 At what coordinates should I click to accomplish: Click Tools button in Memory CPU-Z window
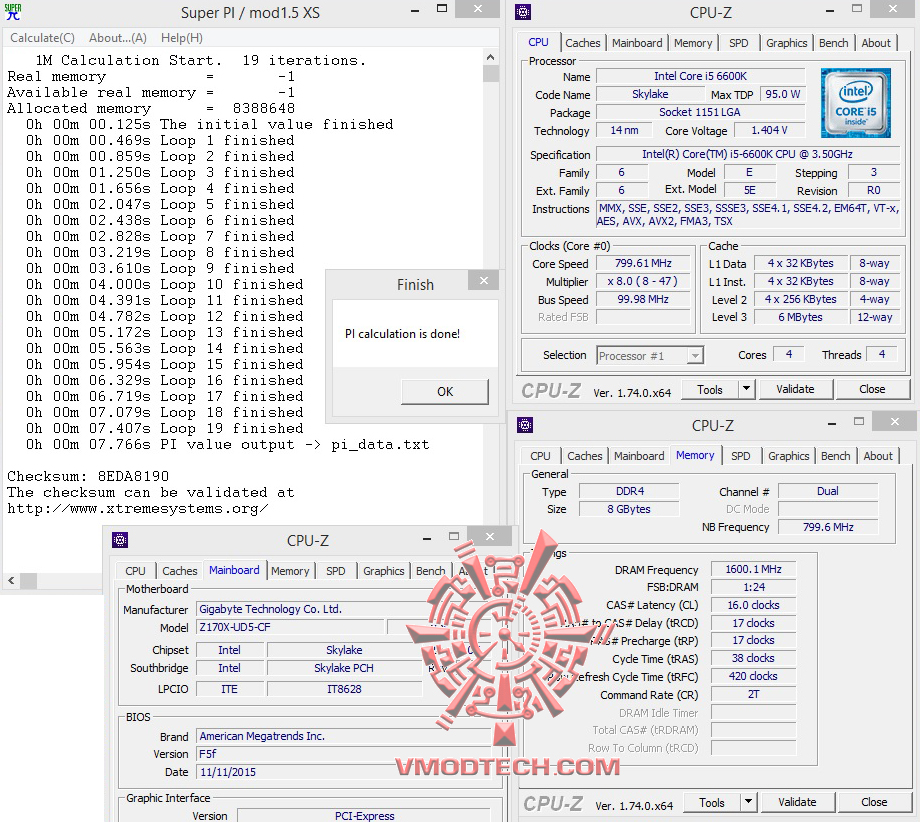pyautogui.click(x=711, y=803)
